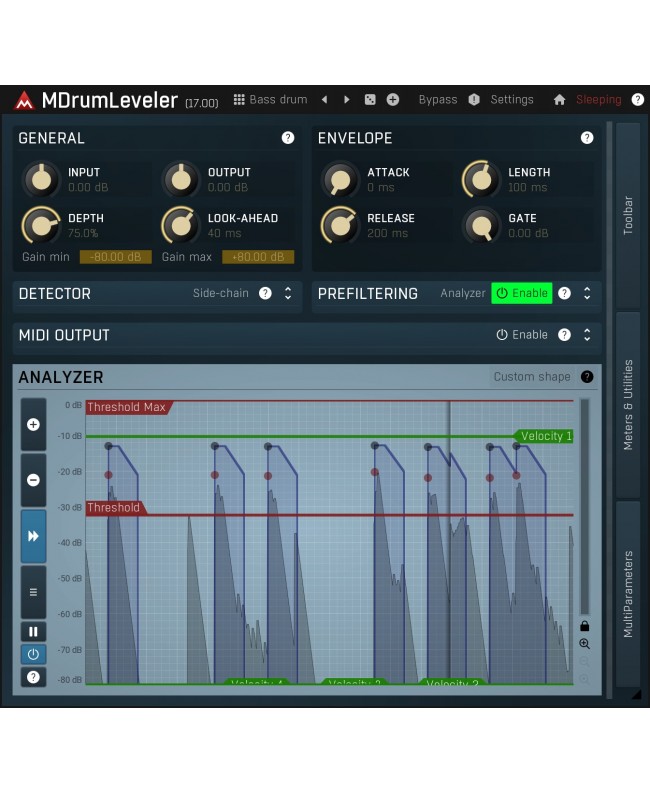
Task: Go to the next preset arrow
Action: (x=347, y=99)
